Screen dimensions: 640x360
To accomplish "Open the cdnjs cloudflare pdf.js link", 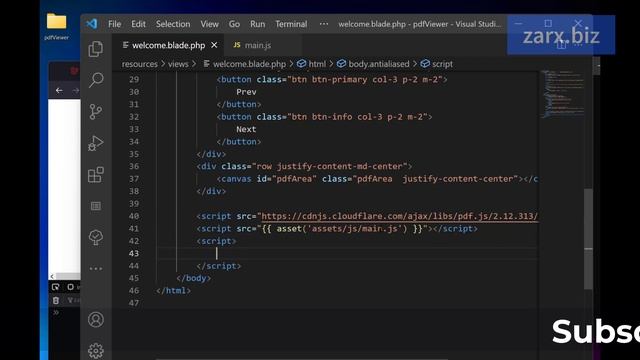I will (x=399, y=216).
